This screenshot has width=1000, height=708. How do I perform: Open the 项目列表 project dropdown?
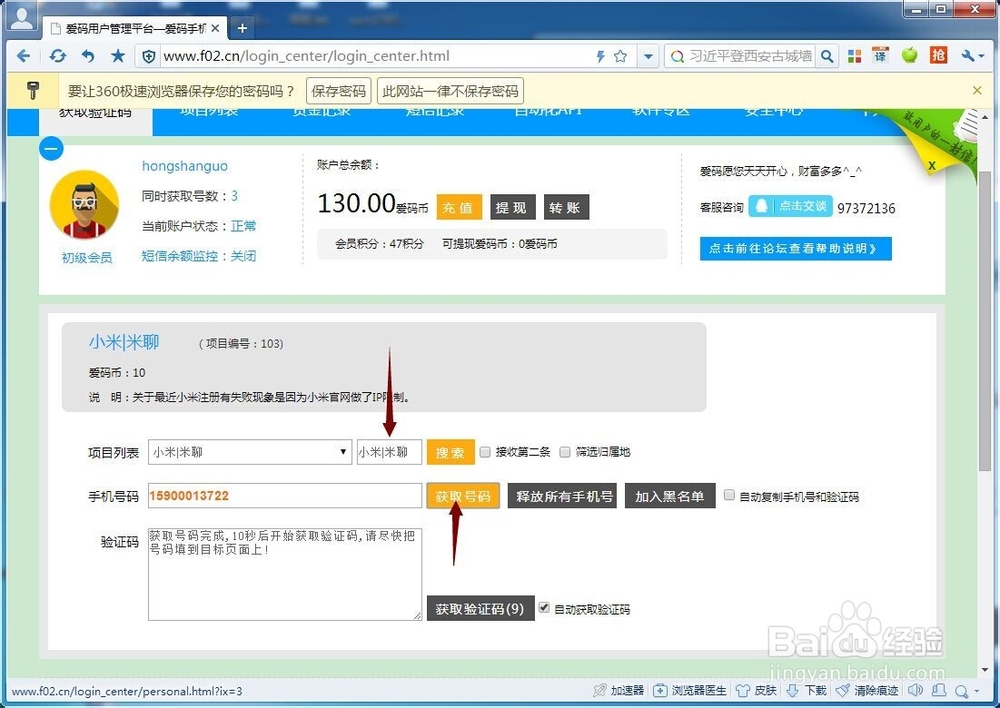pos(340,451)
